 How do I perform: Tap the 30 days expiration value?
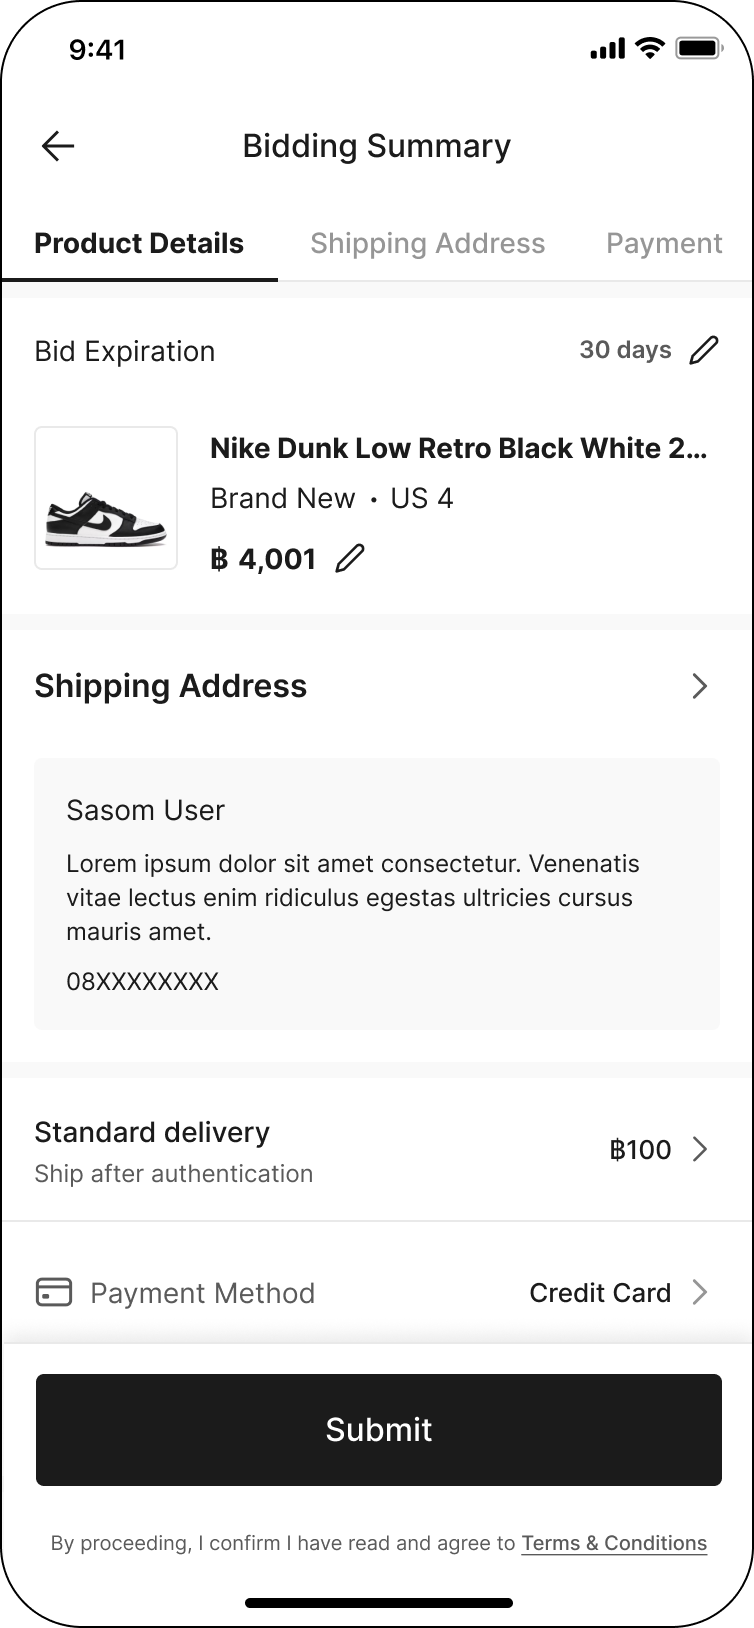(x=625, y=350)
